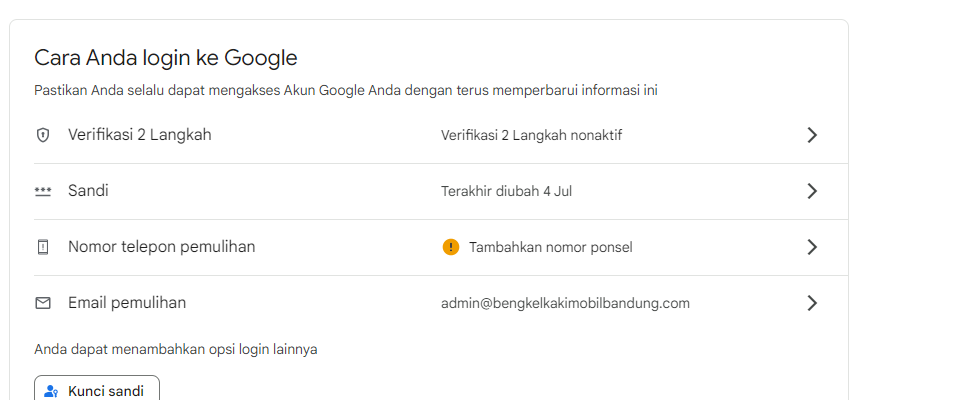Open the Sandi row chevron arrow
957x400 pixels.
[x=812, y=191]
